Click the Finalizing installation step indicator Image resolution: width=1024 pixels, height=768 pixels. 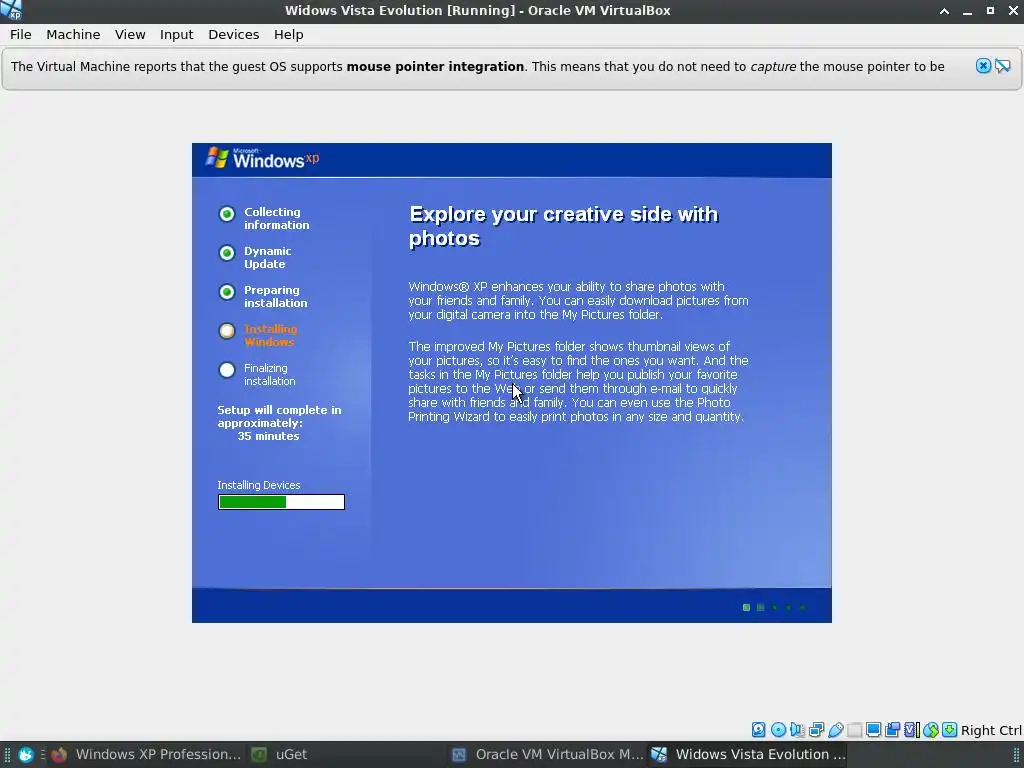point(227,370)
